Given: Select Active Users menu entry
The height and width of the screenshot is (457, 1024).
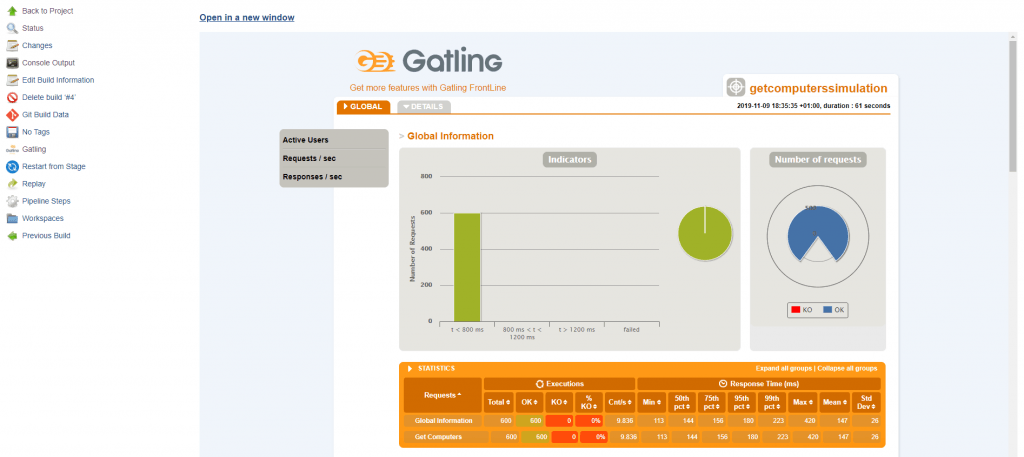Looking at the screenshot, I should coord(334,140).
